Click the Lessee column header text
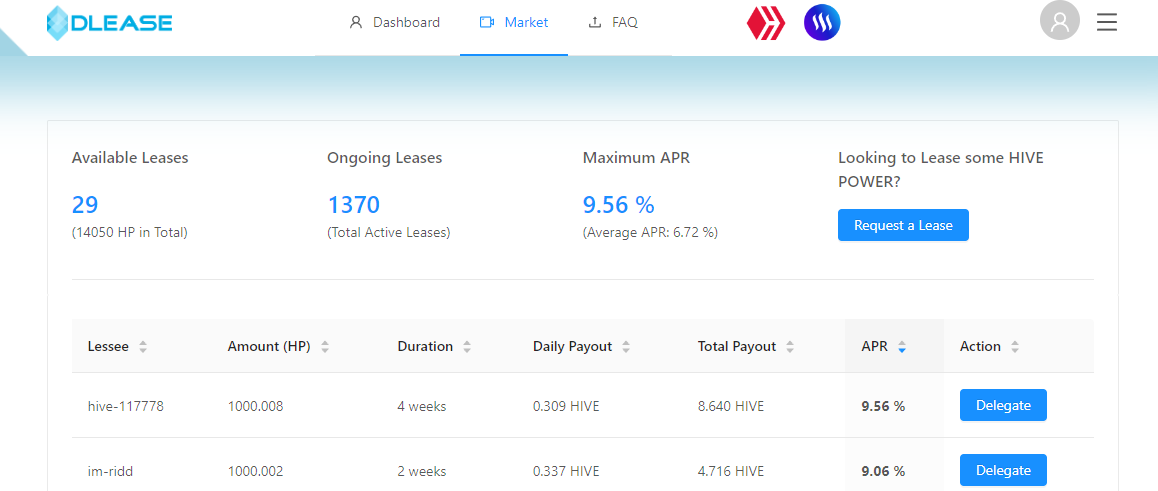 108,346
